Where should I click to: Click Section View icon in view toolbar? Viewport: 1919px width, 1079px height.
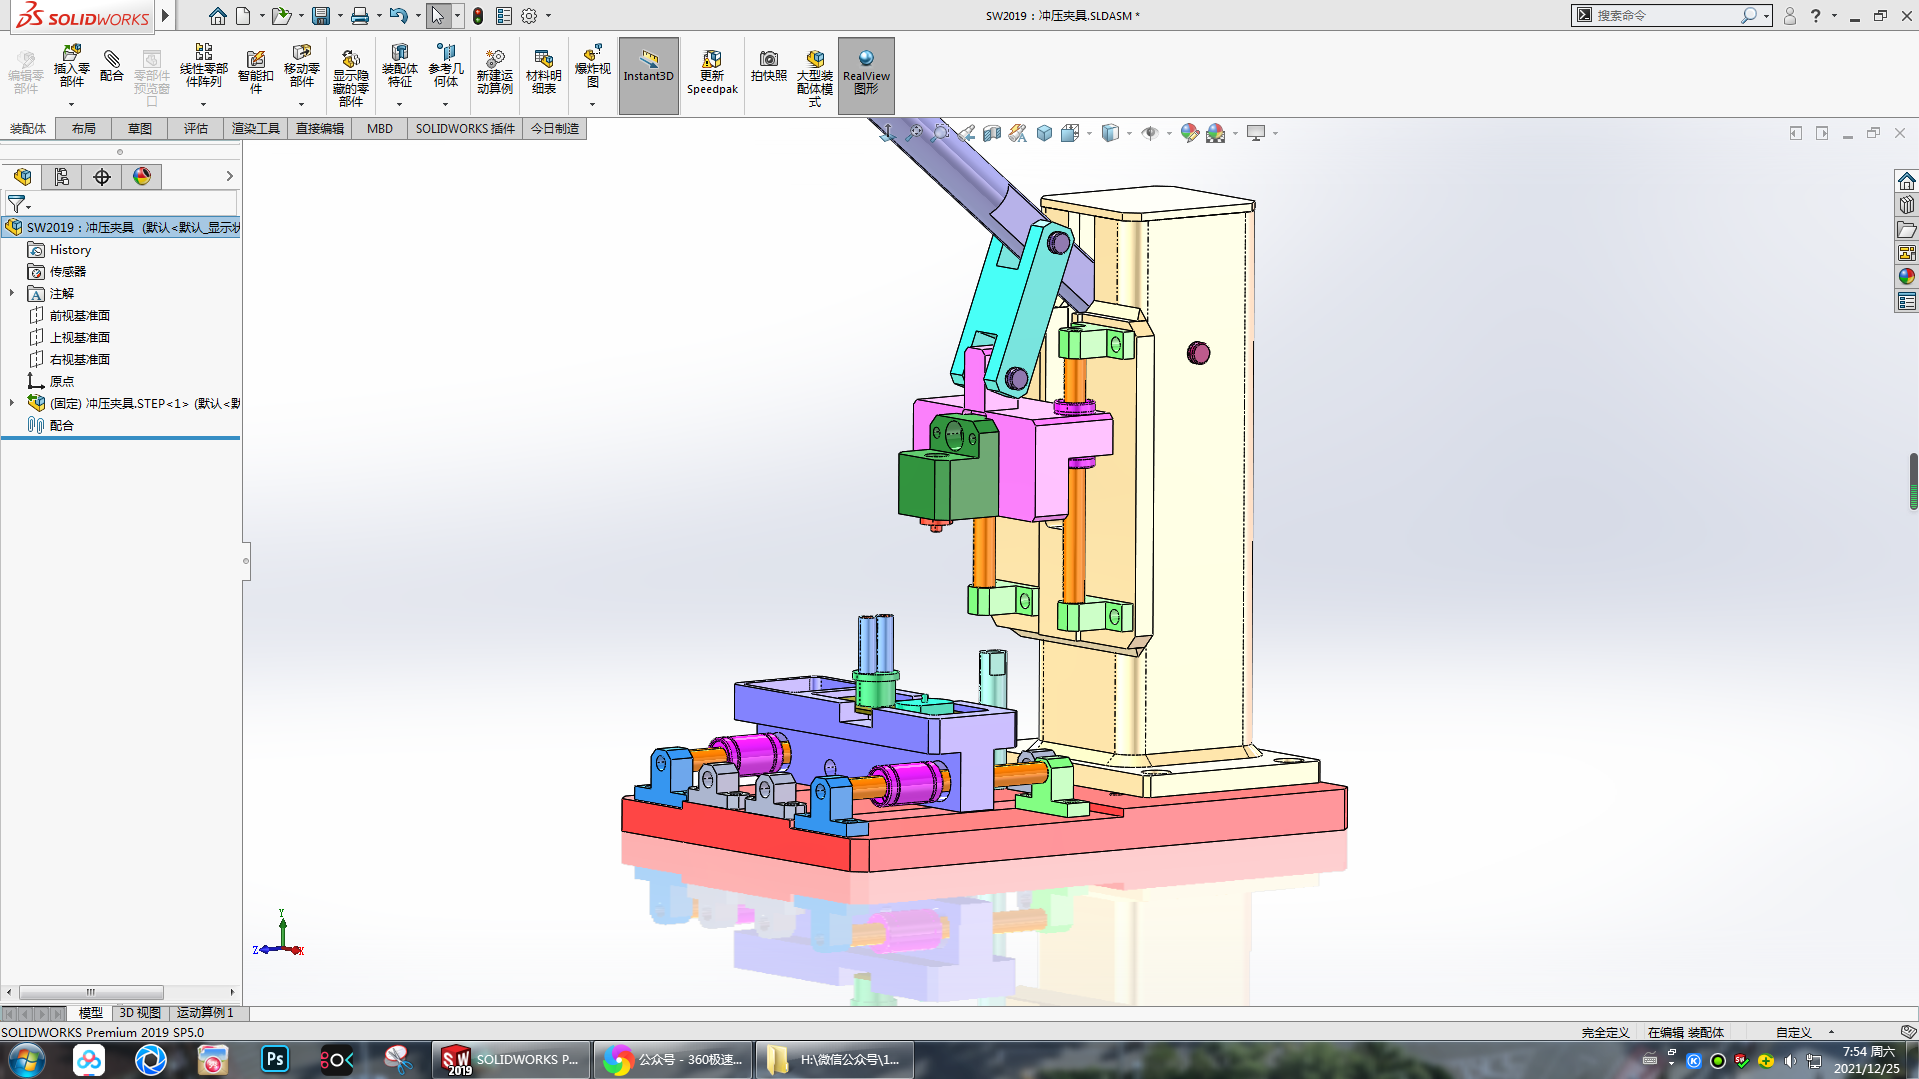coord(992,133)
